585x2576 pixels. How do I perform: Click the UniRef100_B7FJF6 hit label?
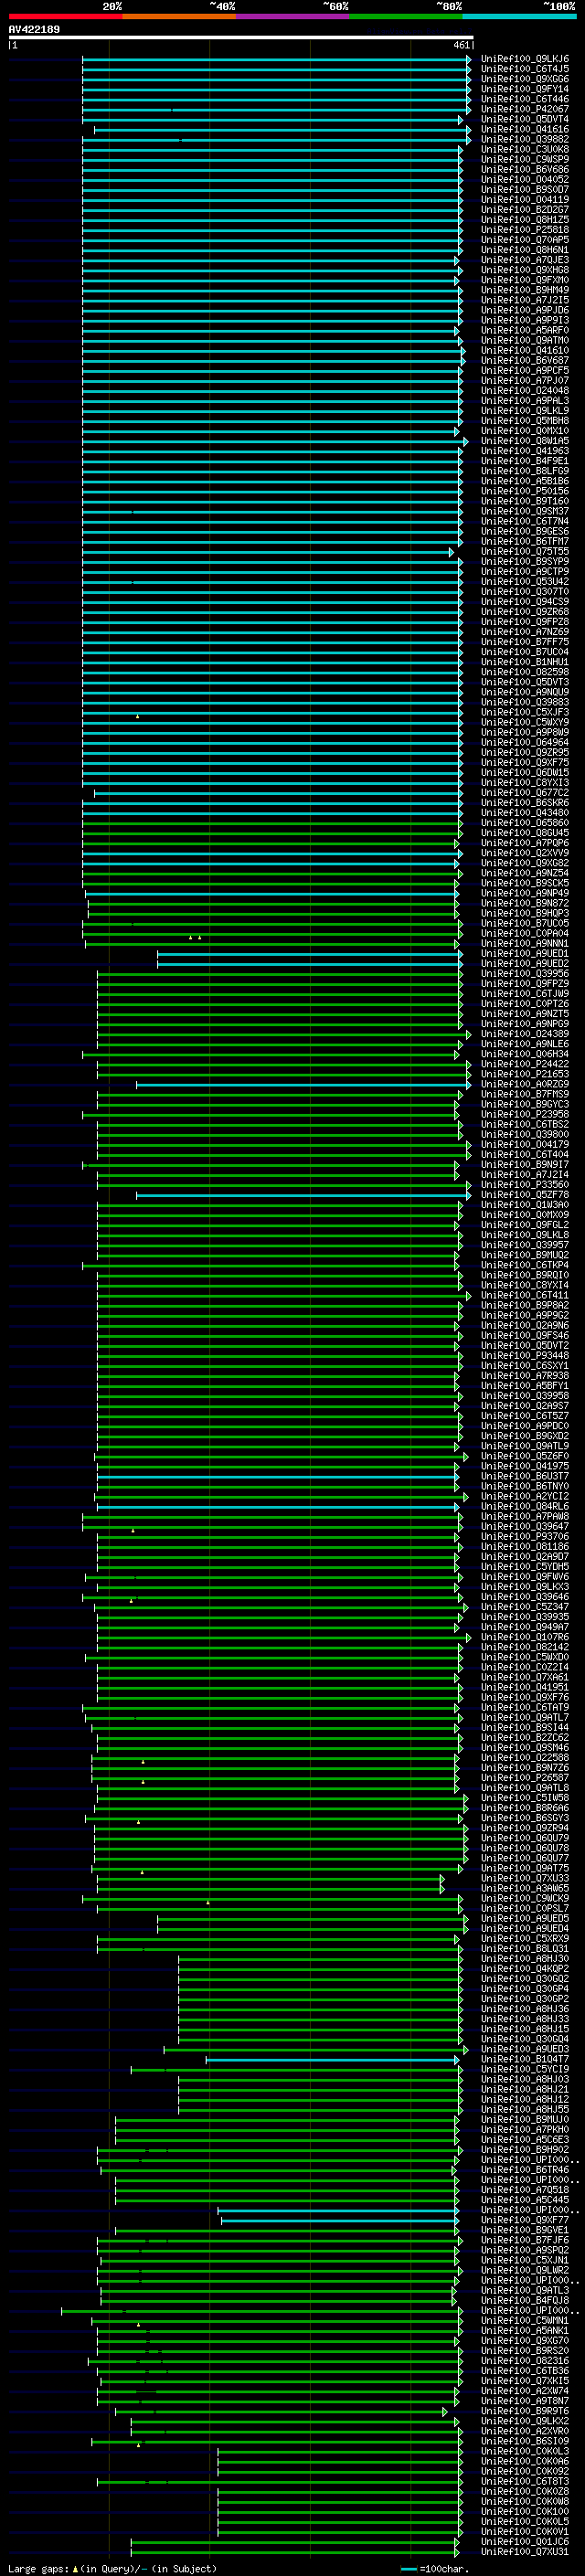pos(525,2240)
